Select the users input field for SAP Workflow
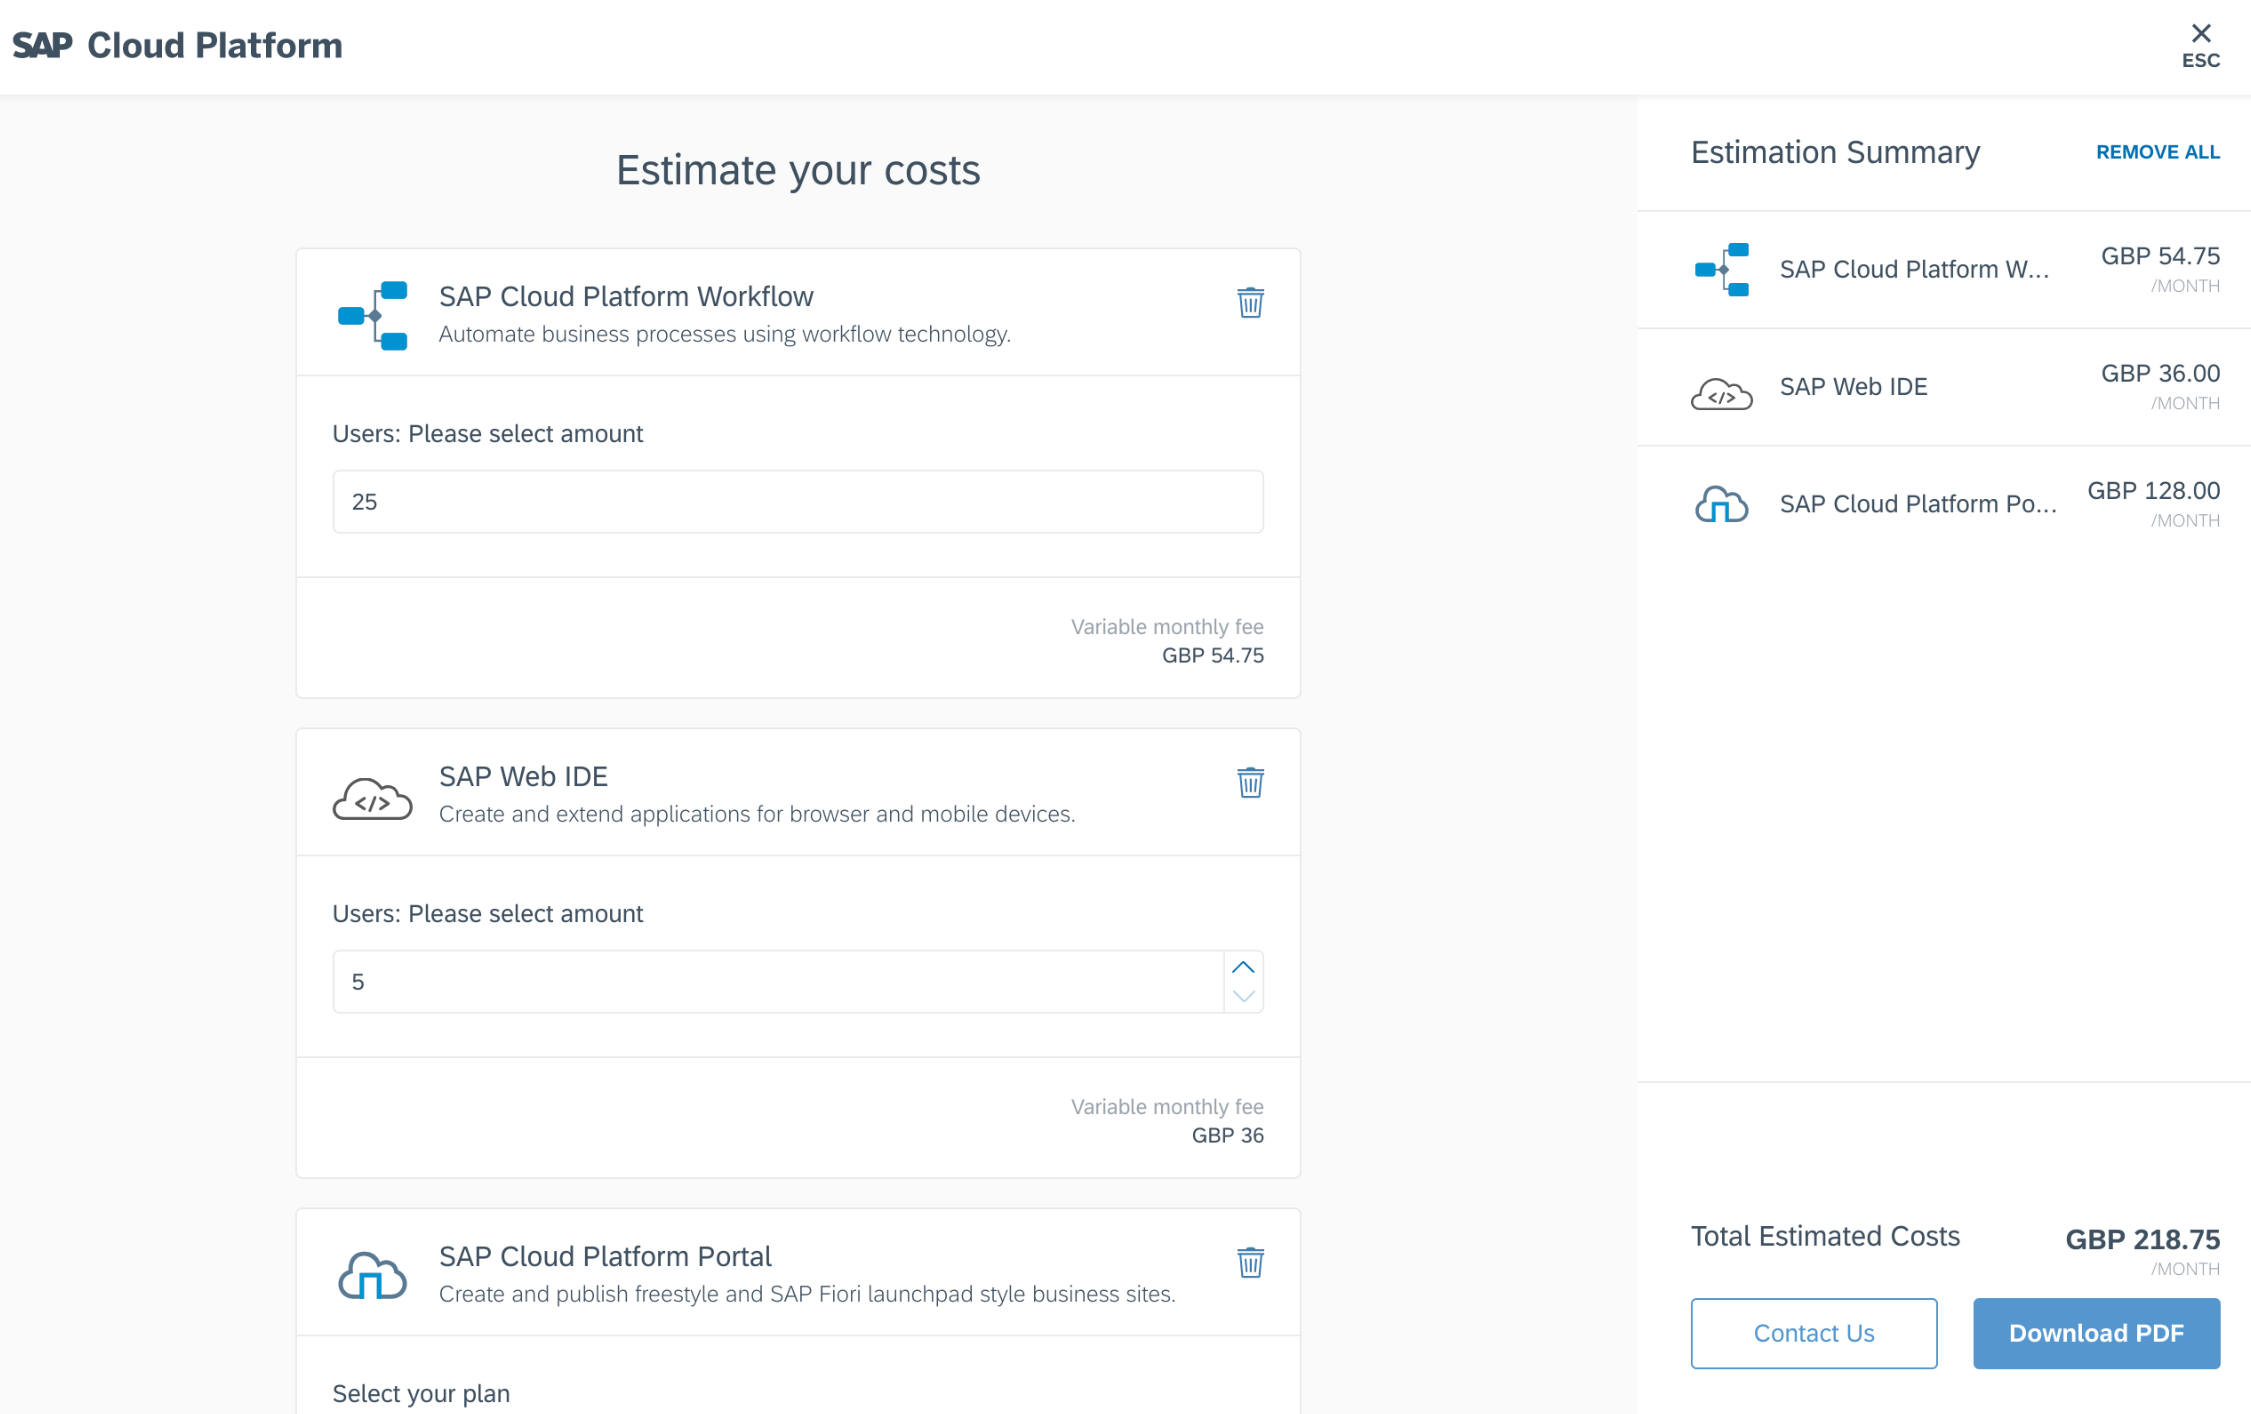 coord(796,502)
